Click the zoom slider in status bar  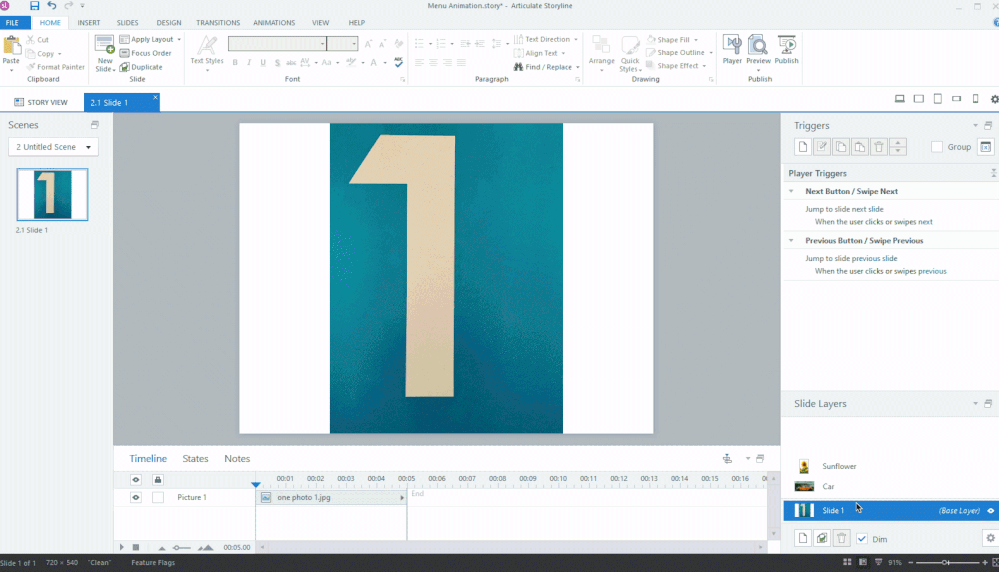pos(945,564)
